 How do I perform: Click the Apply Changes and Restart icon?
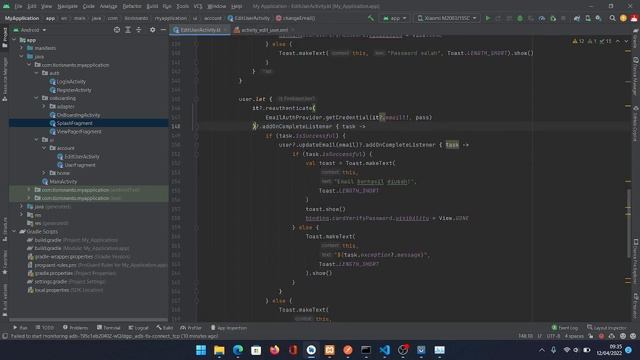(498, 18)
